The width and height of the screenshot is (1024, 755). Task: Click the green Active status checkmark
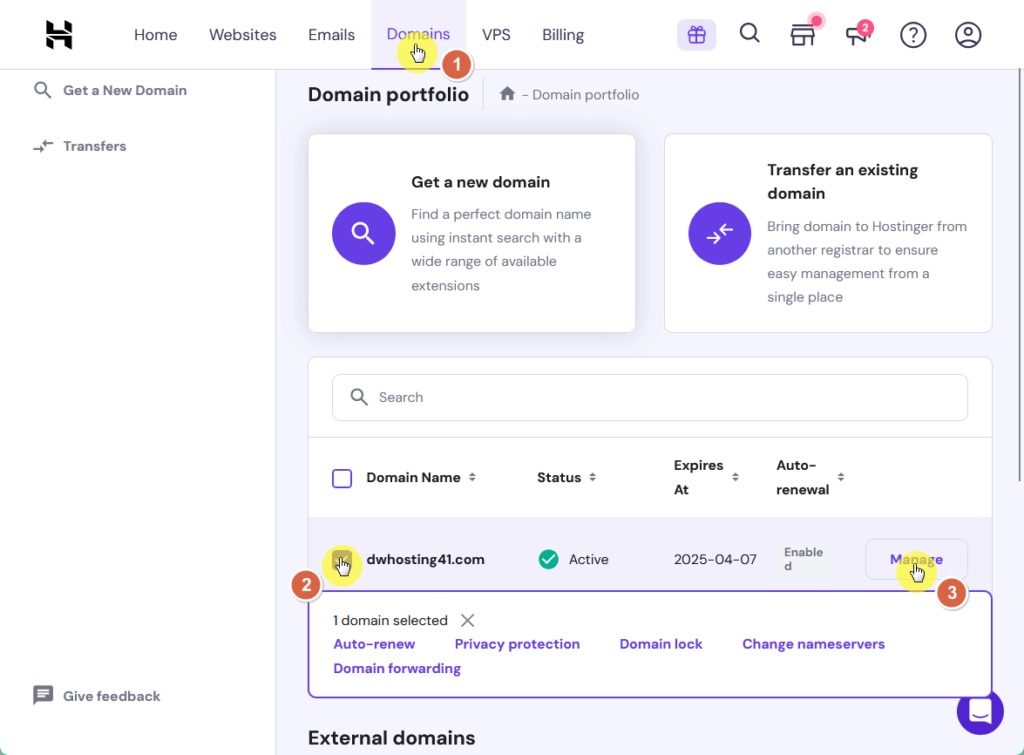(549, 559)
